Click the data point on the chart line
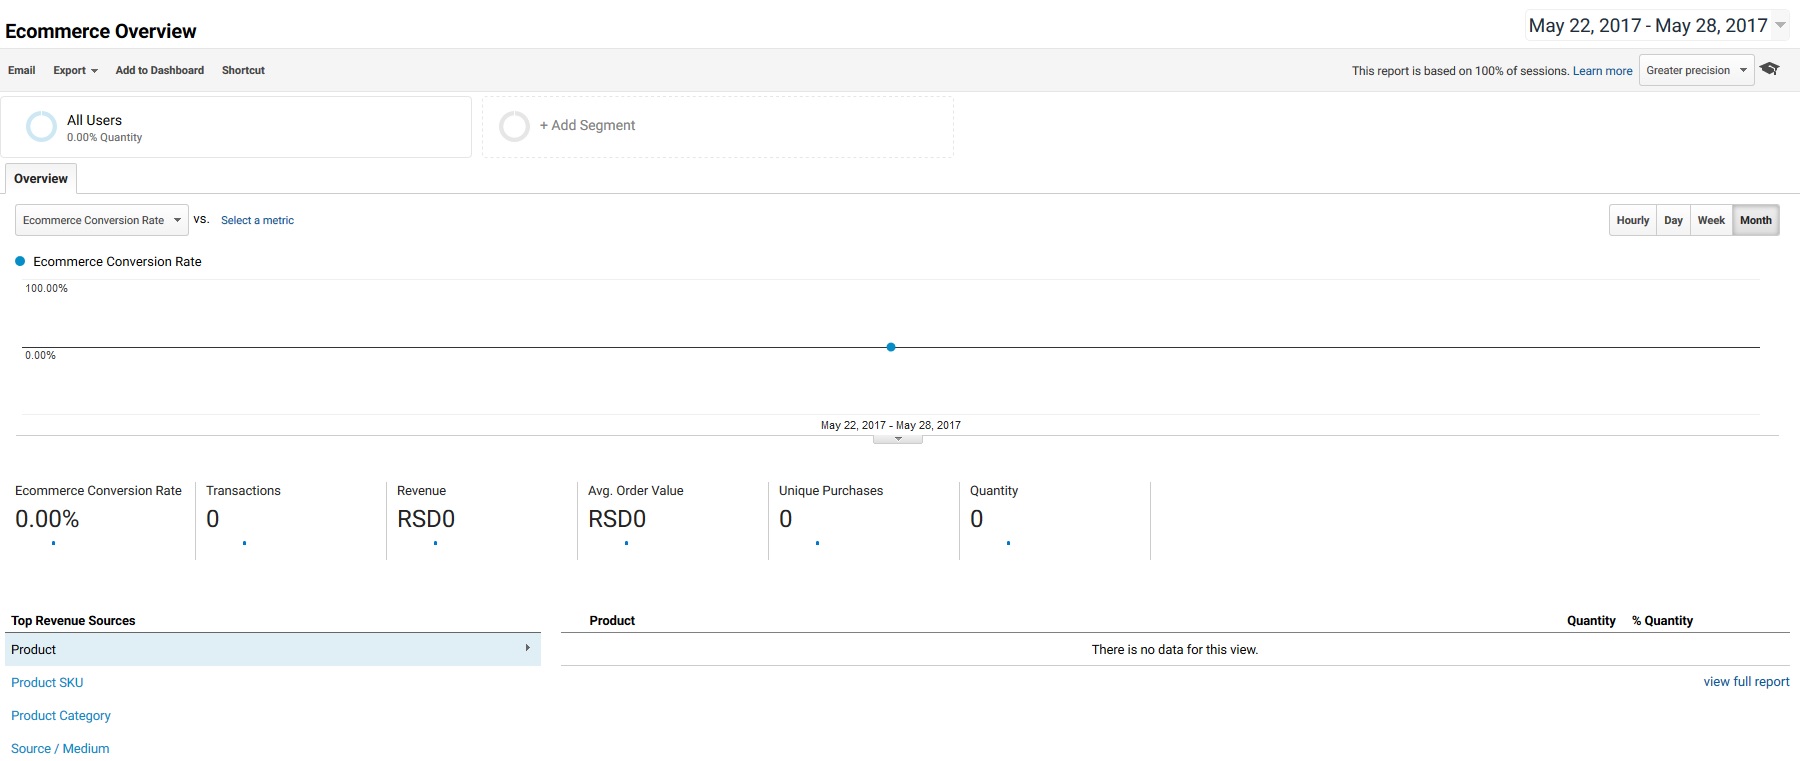The image size is (1800, 761). (891, 347)
